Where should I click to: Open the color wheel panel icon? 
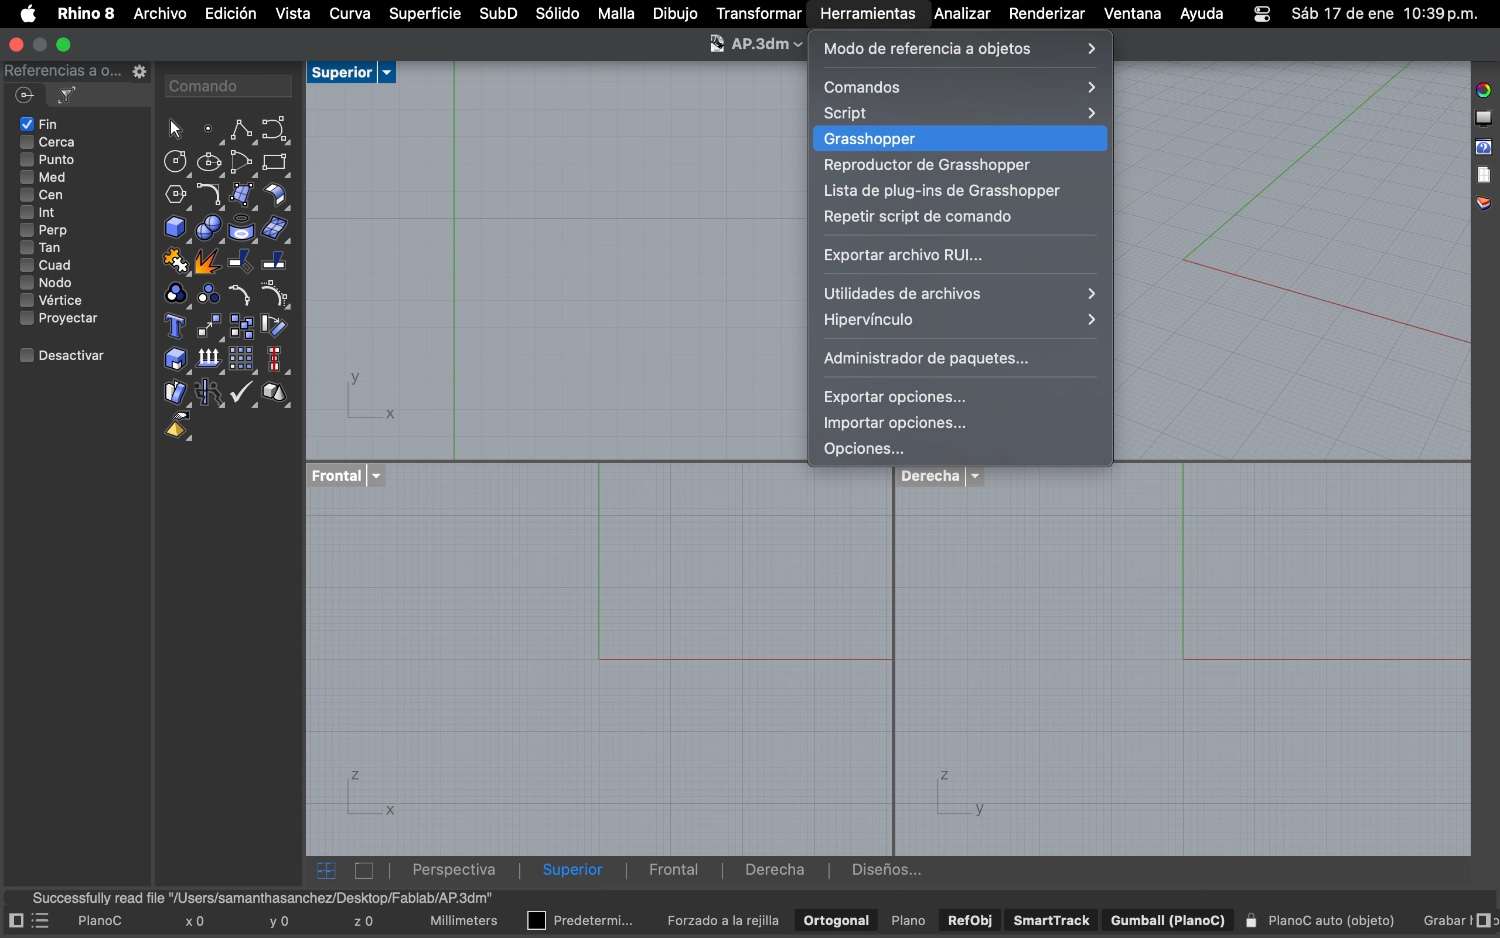point(1484,90)
